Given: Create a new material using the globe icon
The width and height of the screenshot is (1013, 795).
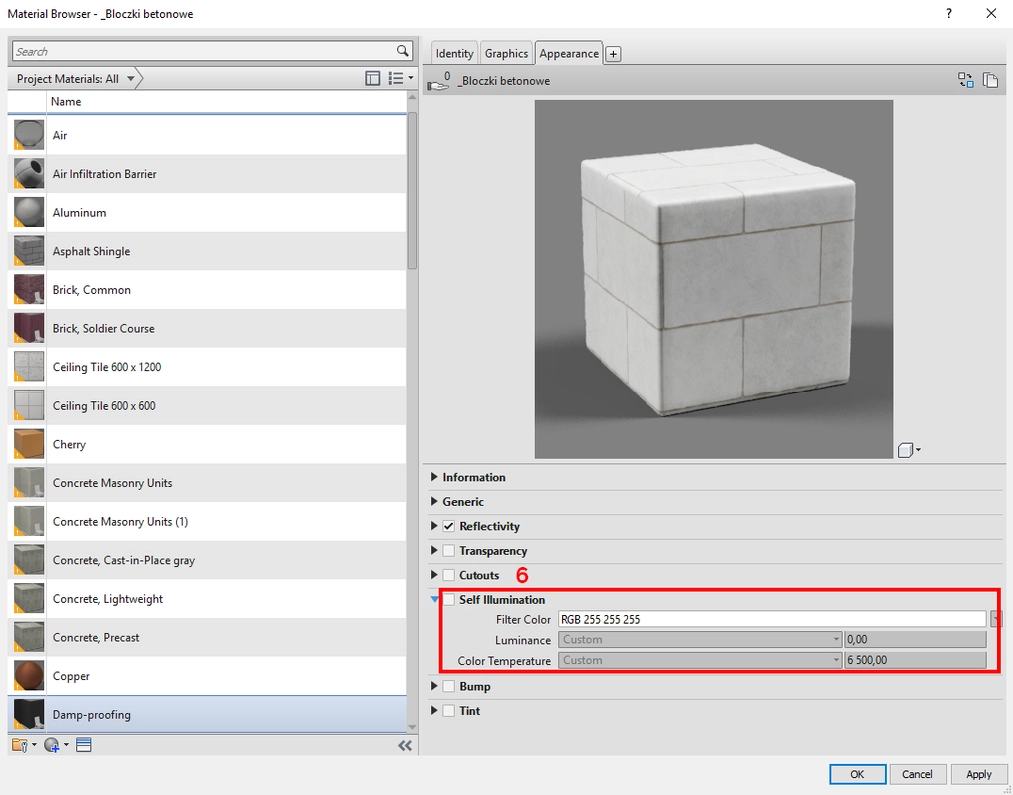Looking at the screenshot, I should click(49, 745).
